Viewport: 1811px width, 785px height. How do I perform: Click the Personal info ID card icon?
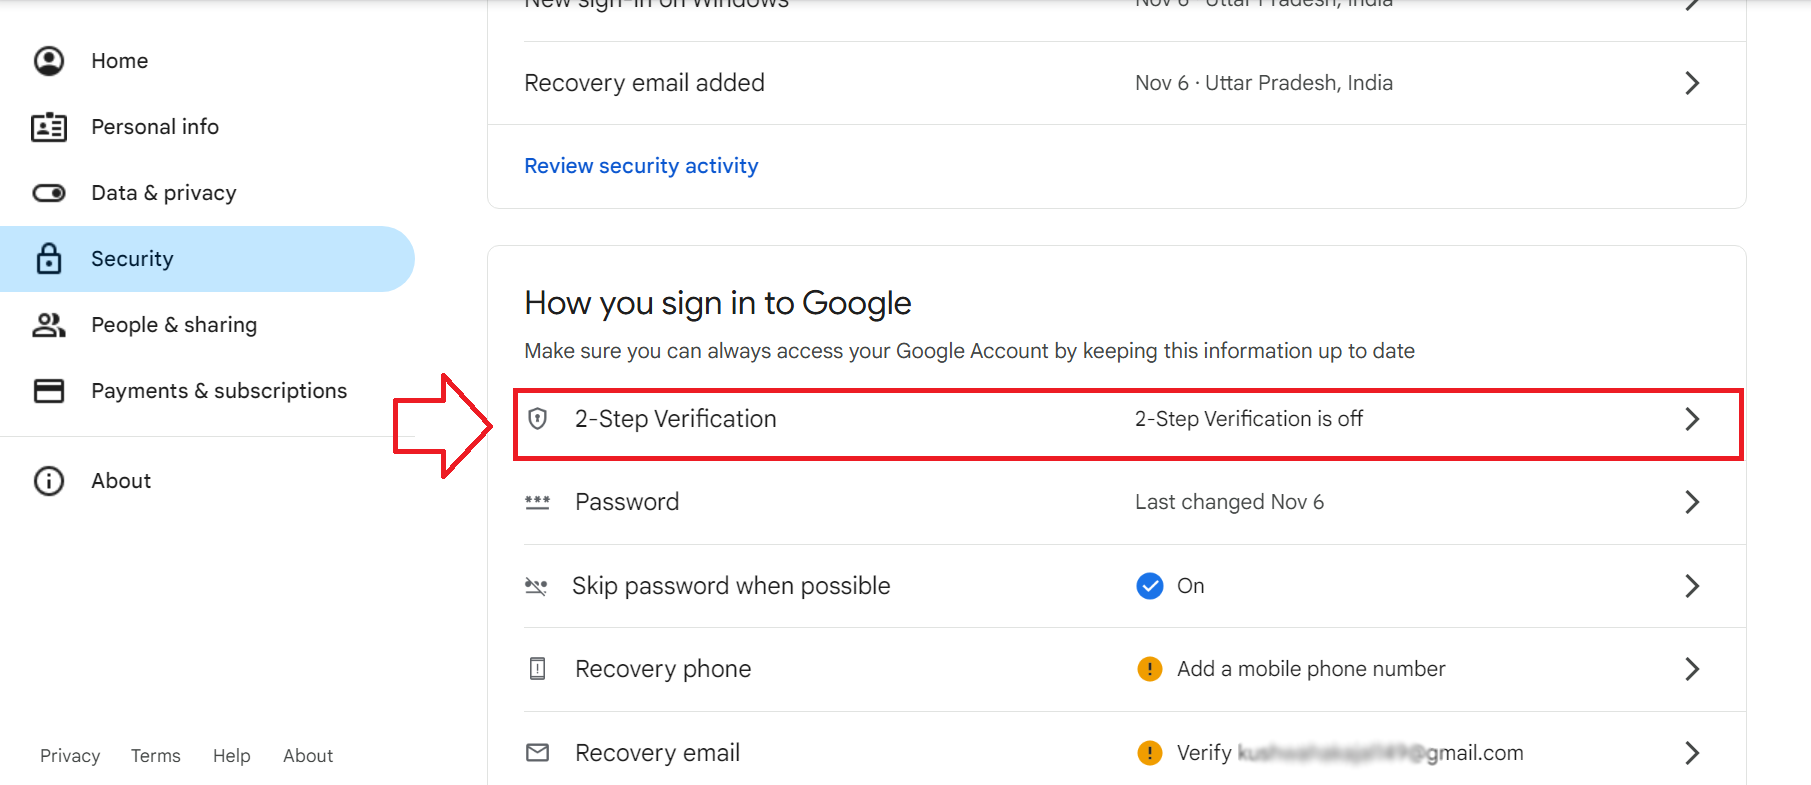point(49,127)
